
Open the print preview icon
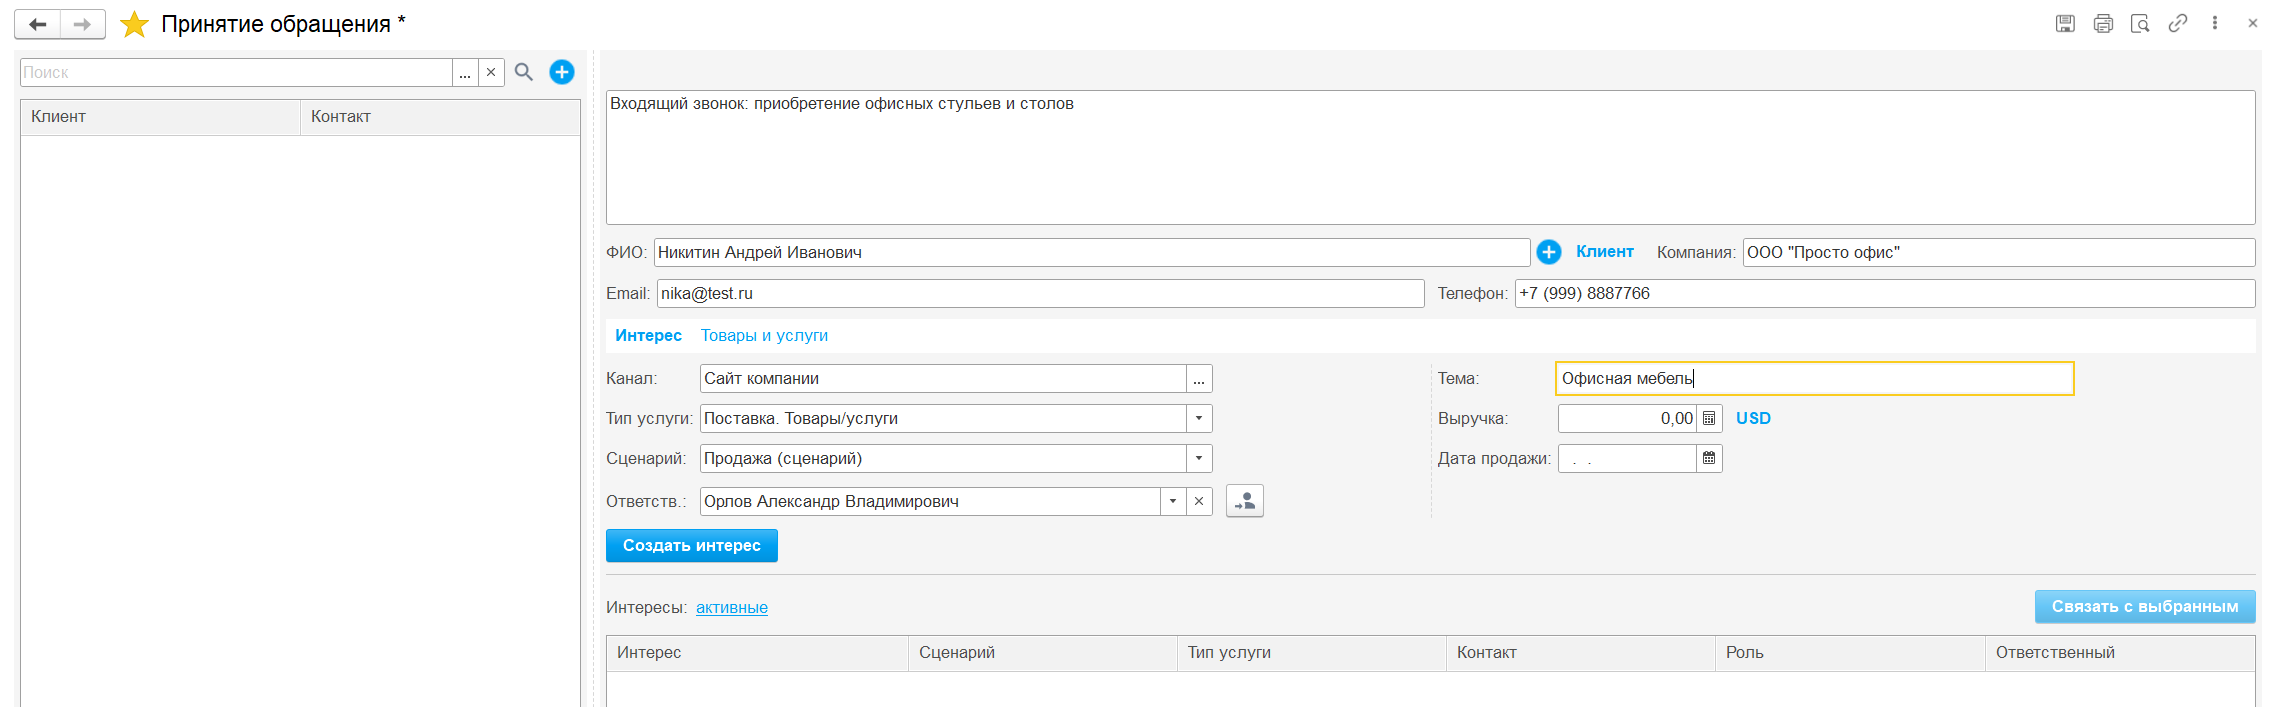[2140, 23]
